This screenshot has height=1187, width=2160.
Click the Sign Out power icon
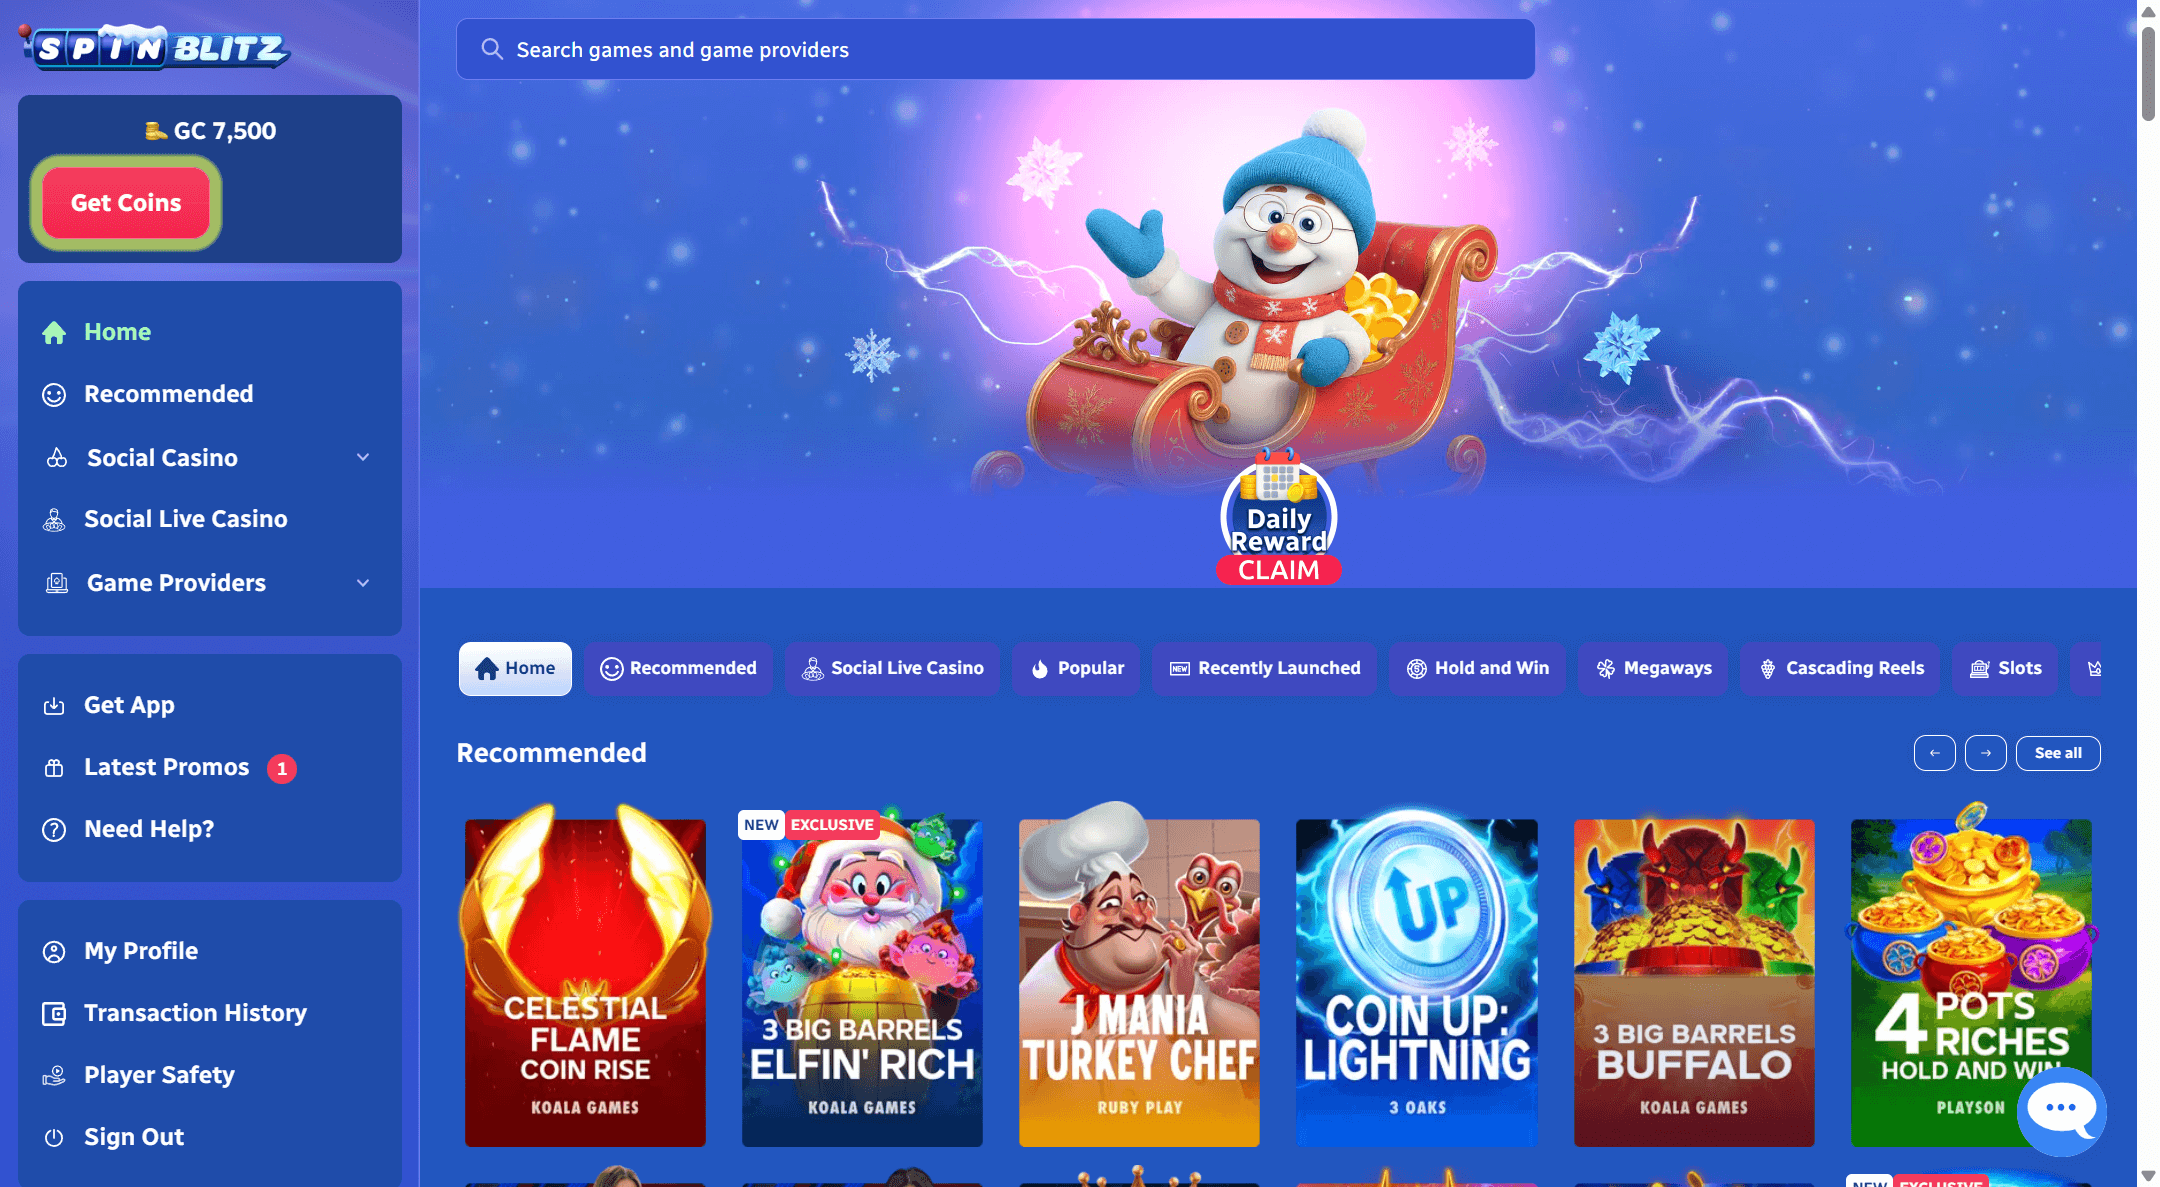click(54, 1138)
